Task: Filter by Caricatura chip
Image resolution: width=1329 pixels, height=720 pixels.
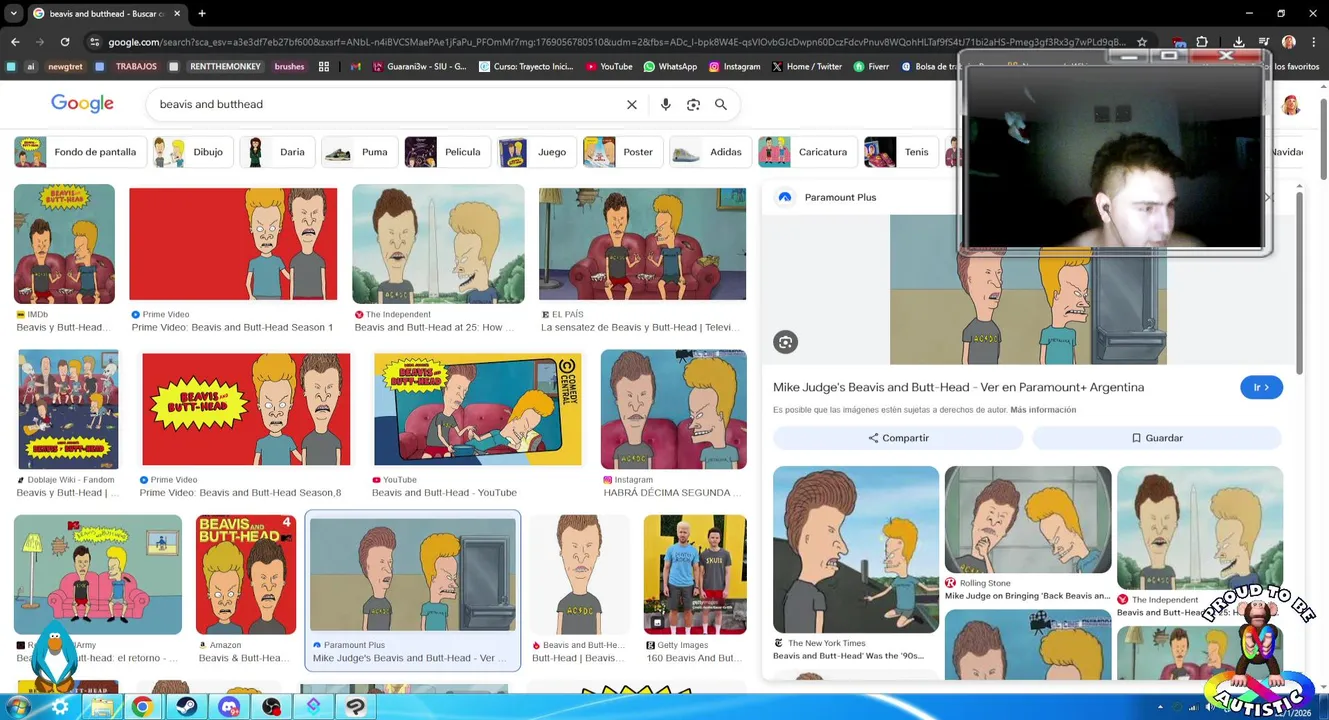Action: pos(806,152)
